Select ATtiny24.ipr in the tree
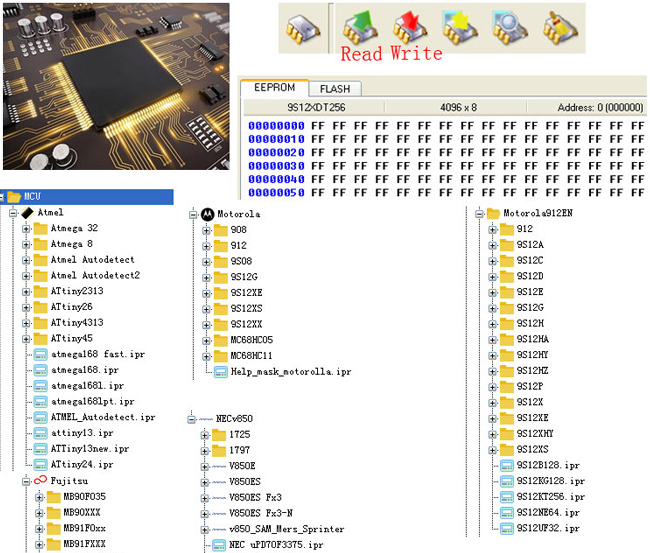This screenshot has height=553, width=650. click(82, 465)
